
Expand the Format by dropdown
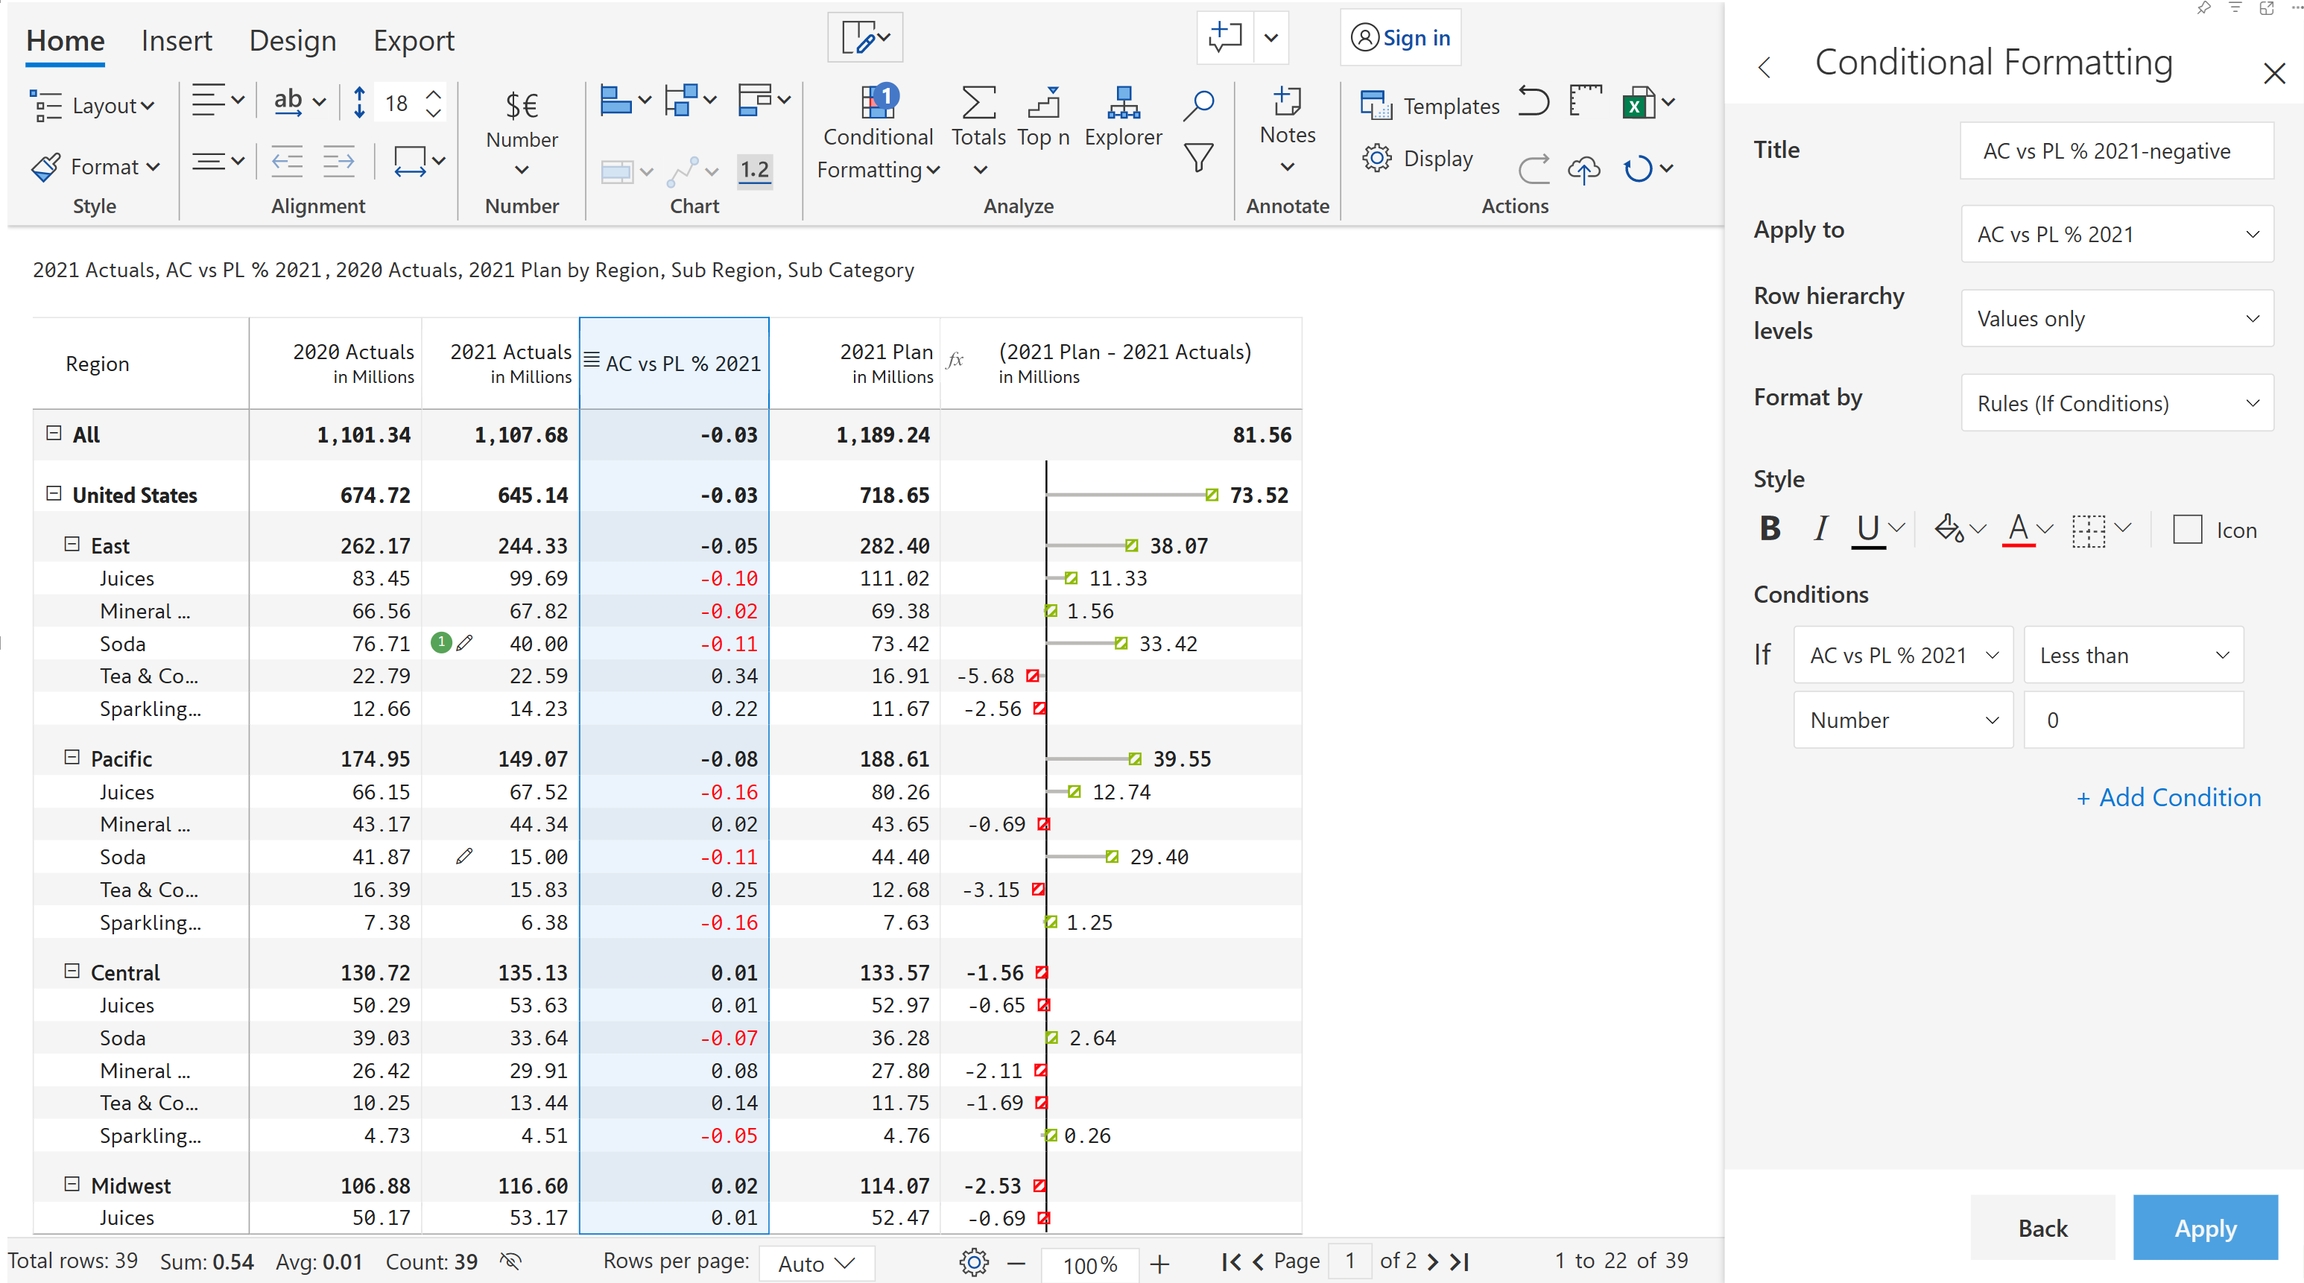click(2116, 403)
